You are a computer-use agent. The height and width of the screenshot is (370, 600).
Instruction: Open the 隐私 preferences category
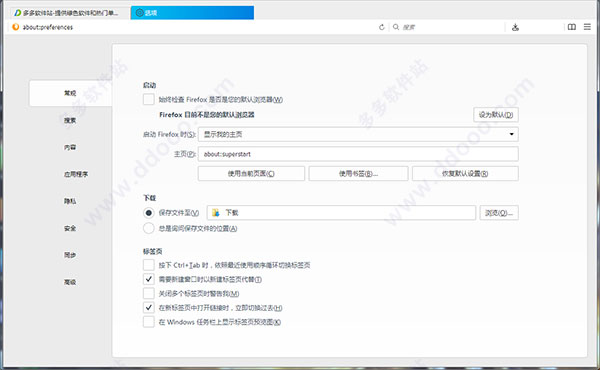[70, 201]
